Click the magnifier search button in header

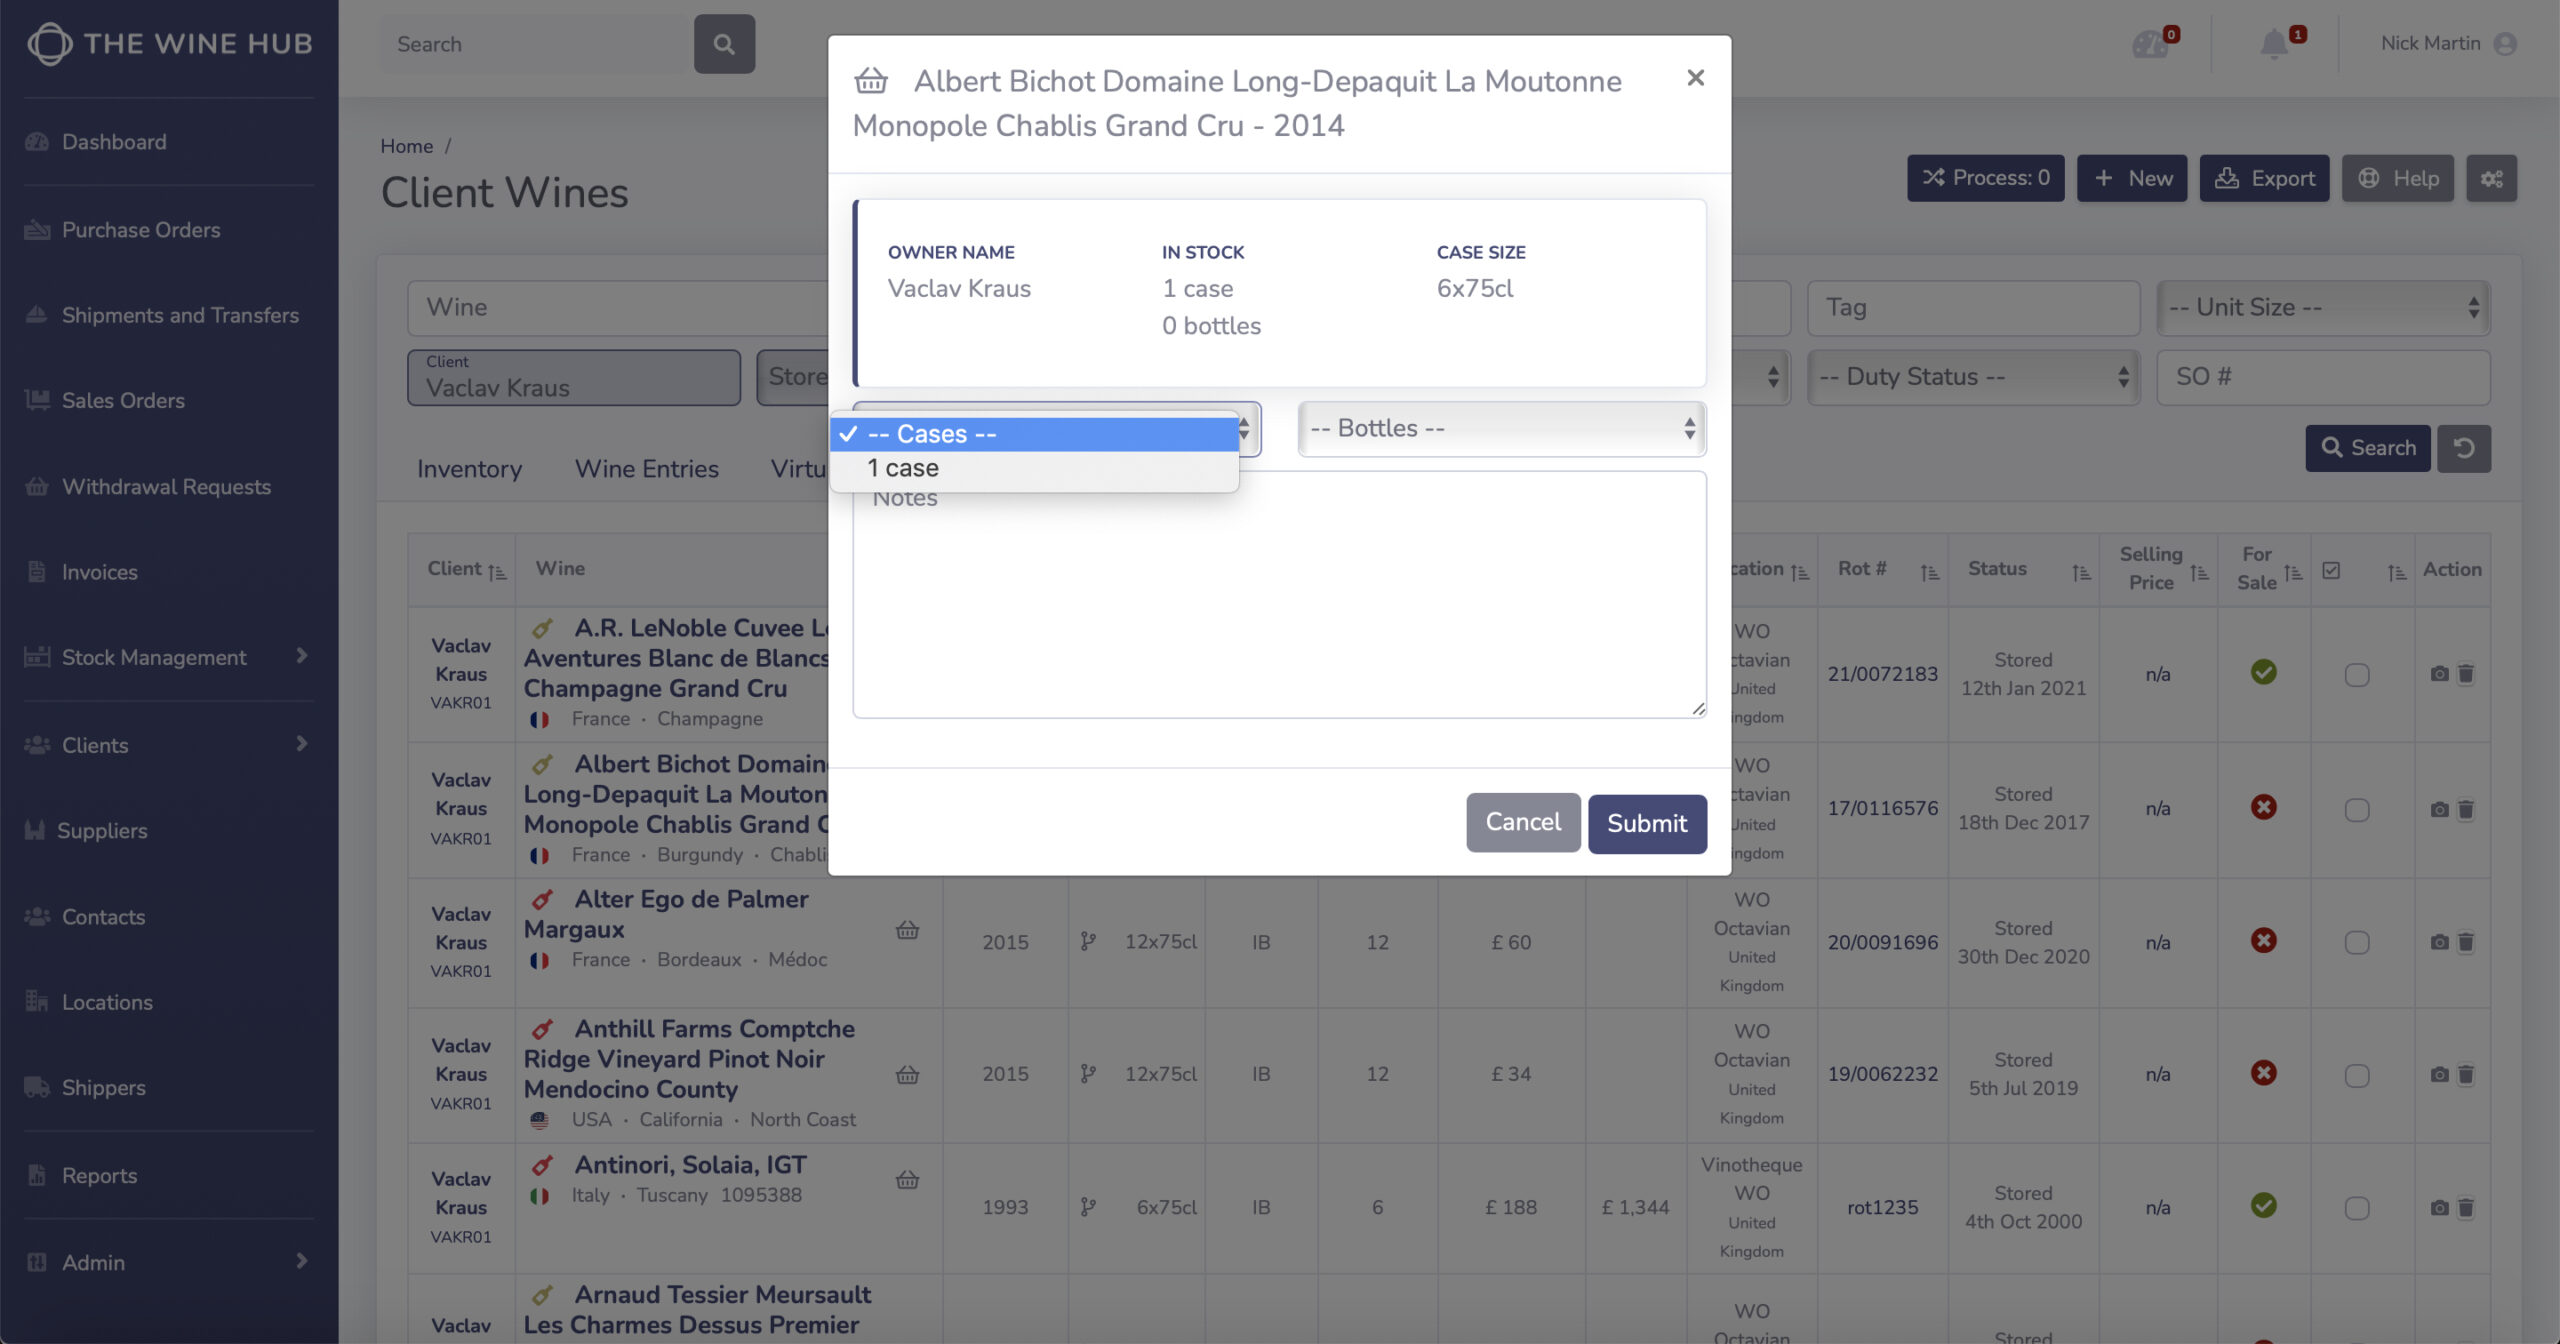point(724,44)
